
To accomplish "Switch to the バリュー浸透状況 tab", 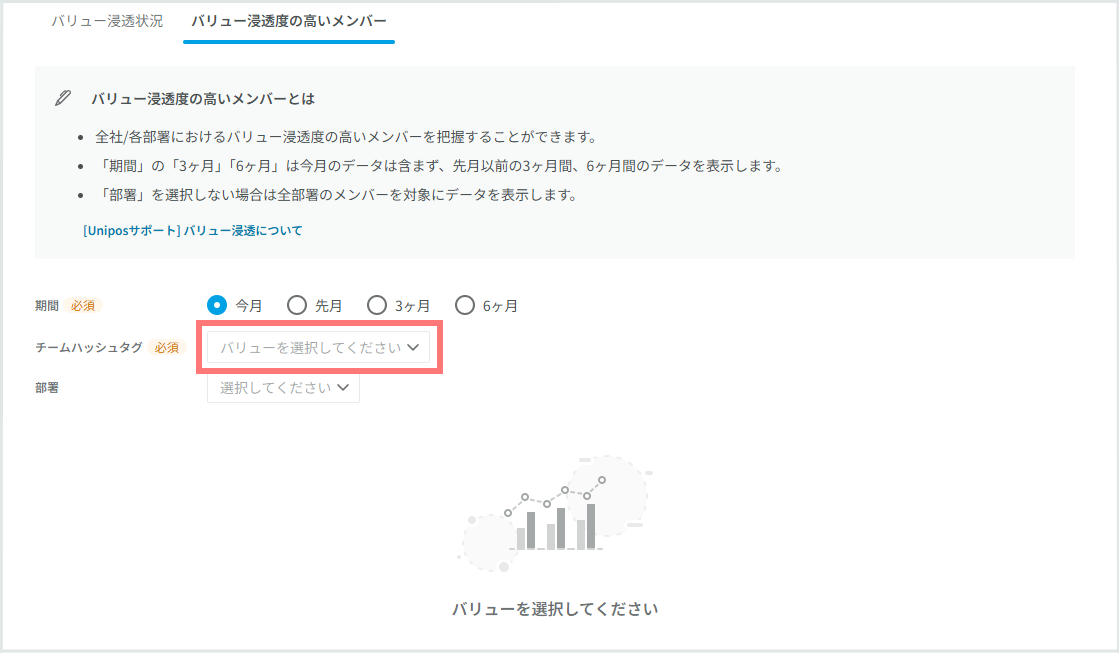I will point(107,21).
